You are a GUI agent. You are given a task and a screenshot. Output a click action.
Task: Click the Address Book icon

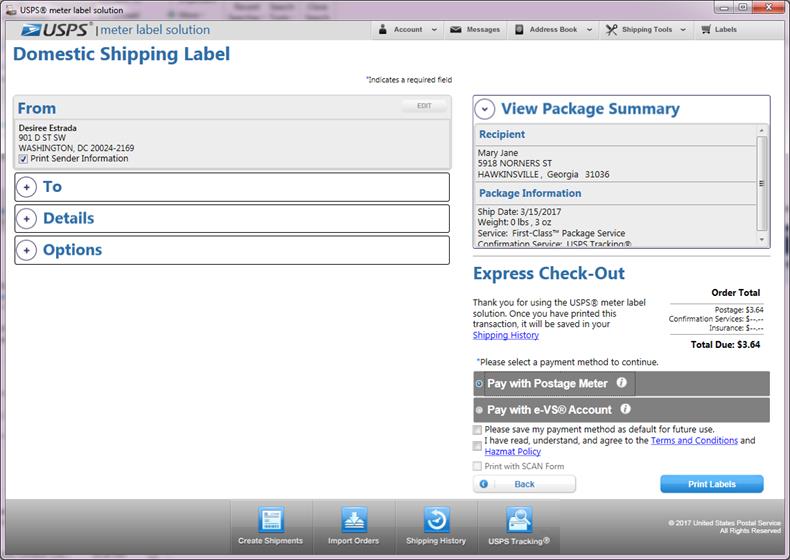coord(519,30)
